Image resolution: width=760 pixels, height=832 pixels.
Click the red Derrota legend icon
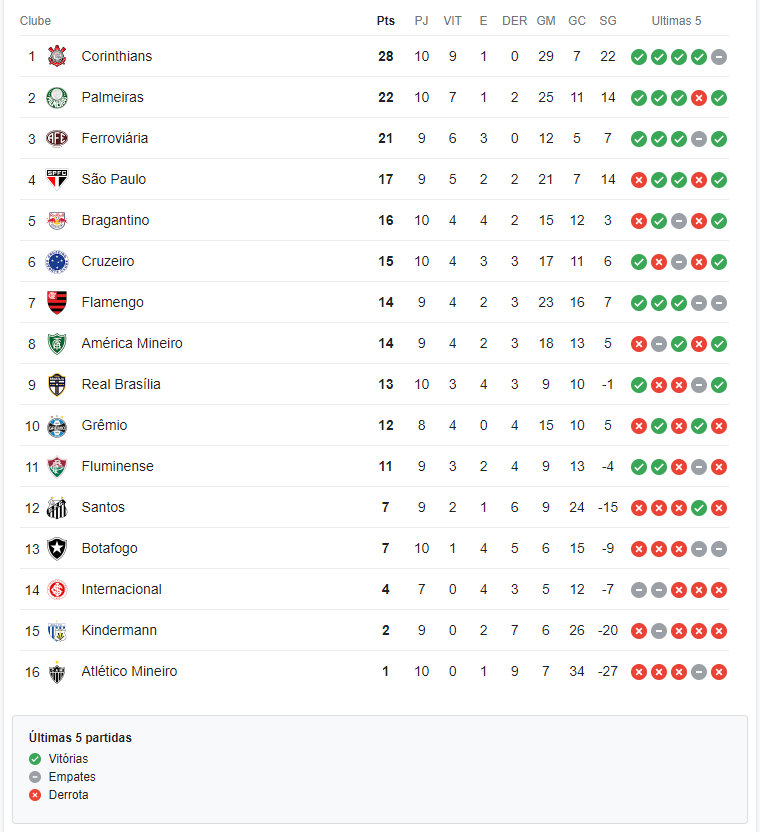35,795
